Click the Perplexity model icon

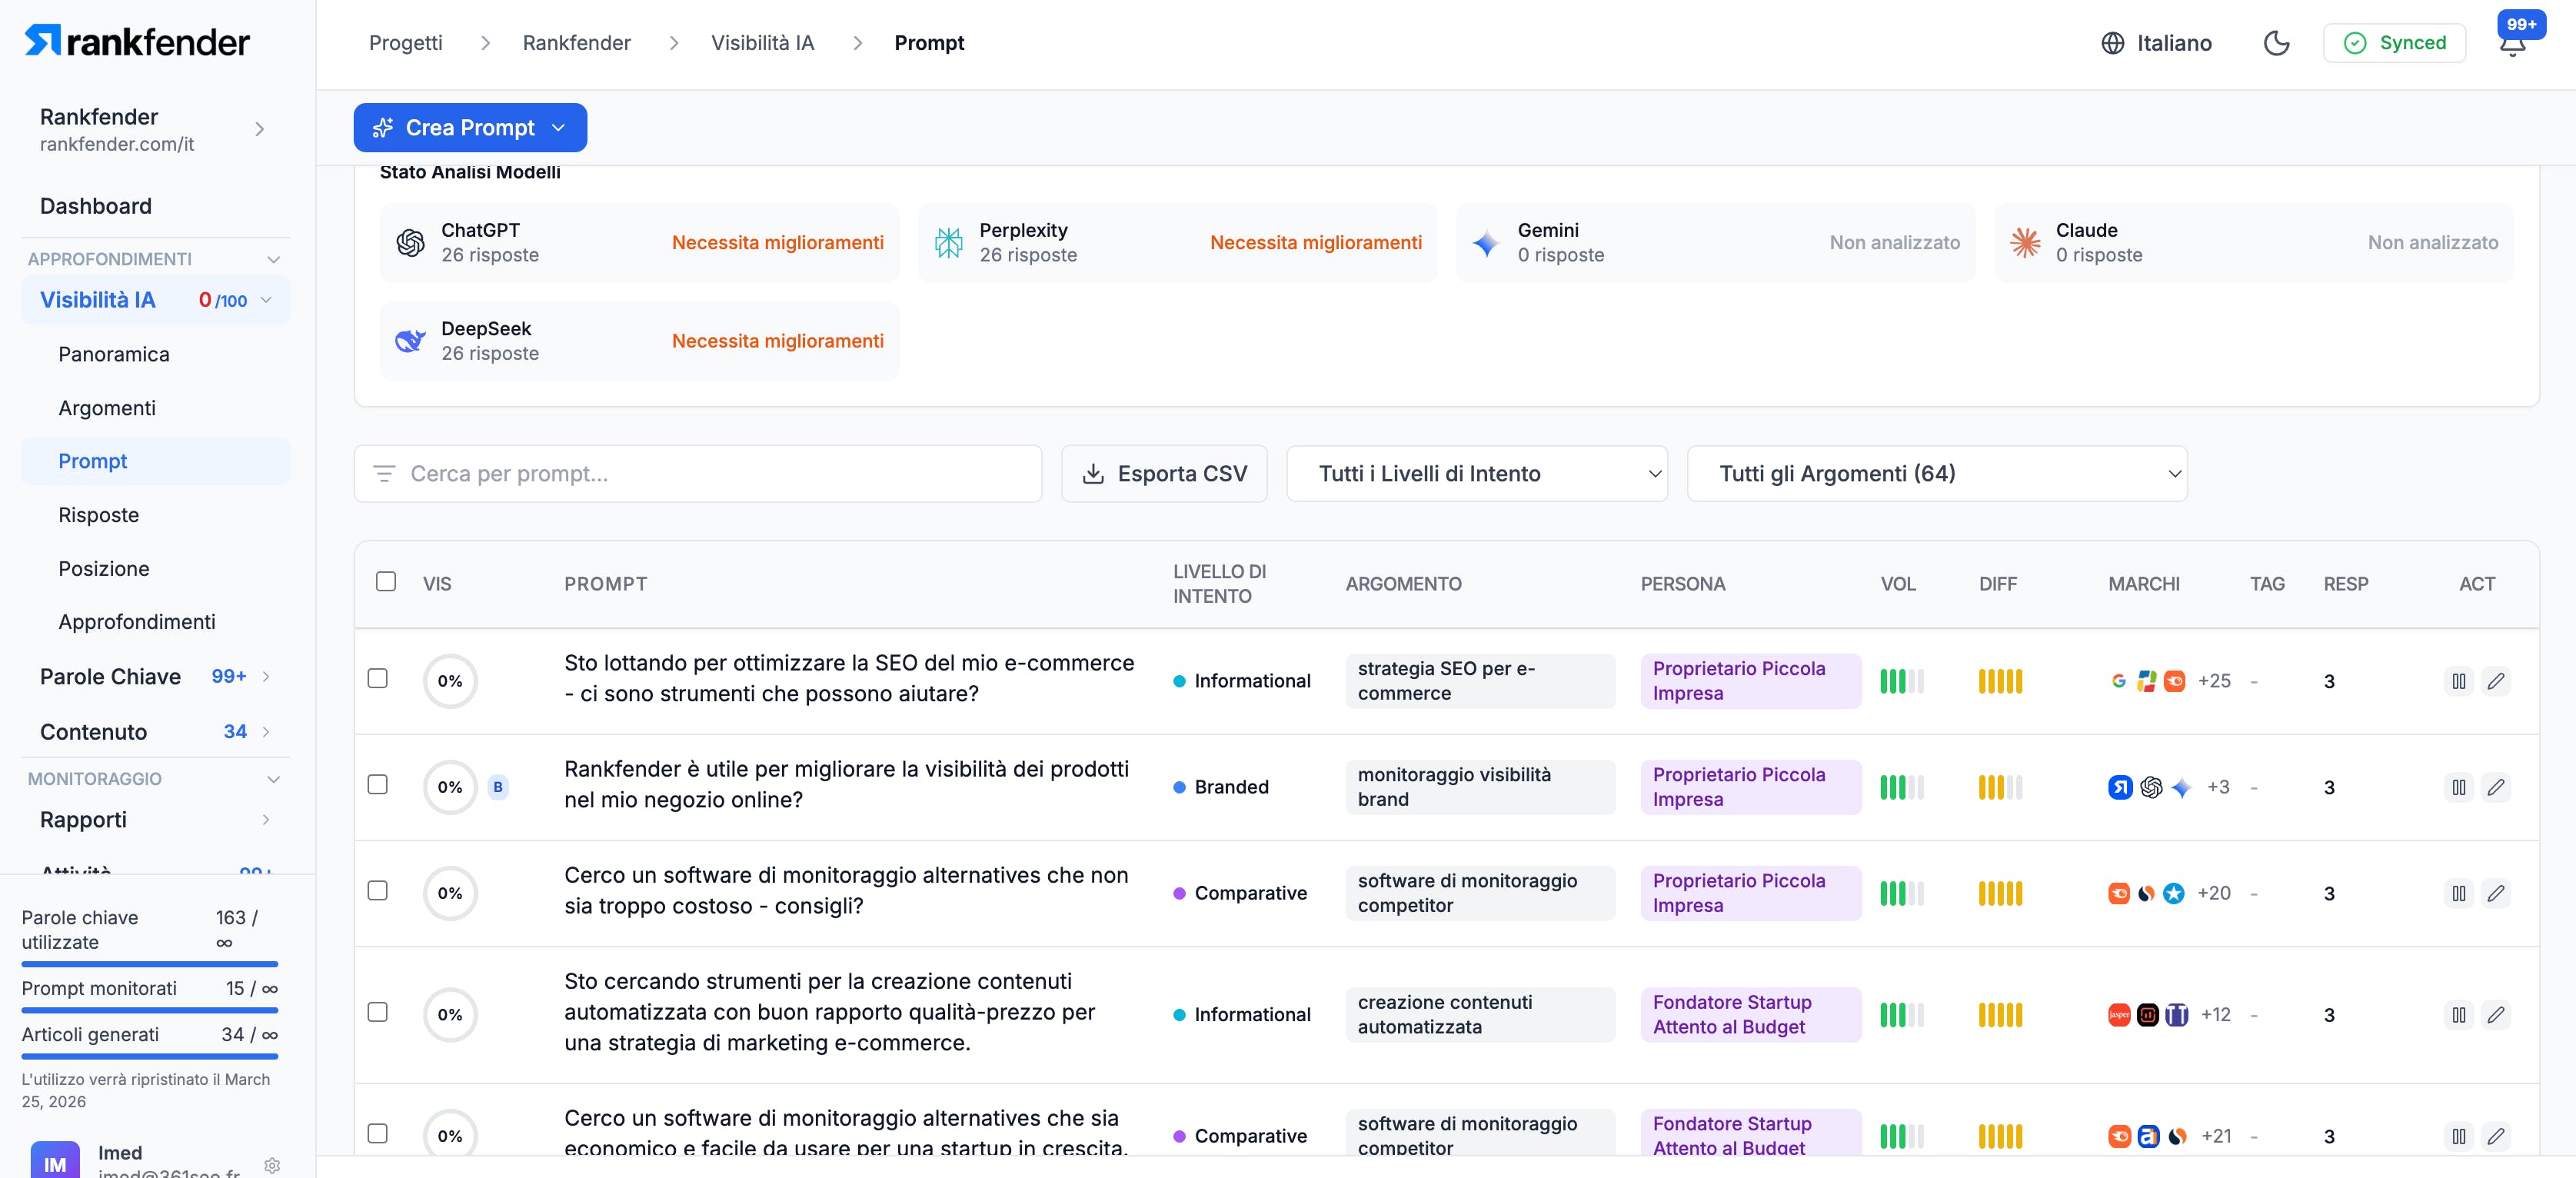click(x=948, y=242)
